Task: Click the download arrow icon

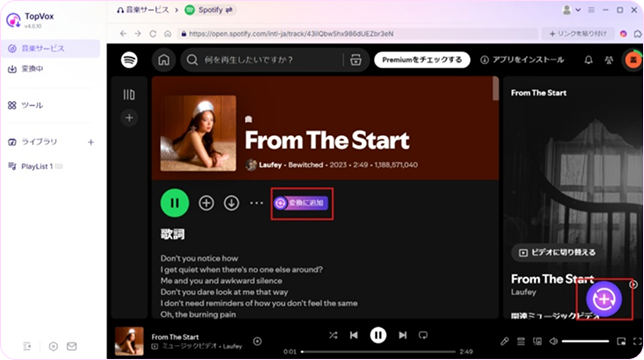Action: click(231, 203)
